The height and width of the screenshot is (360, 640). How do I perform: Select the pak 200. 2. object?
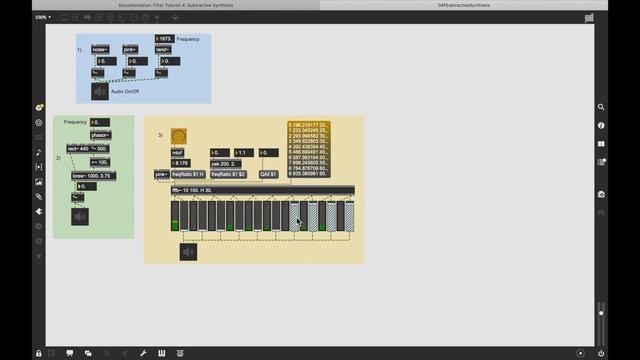coord(226,164)
